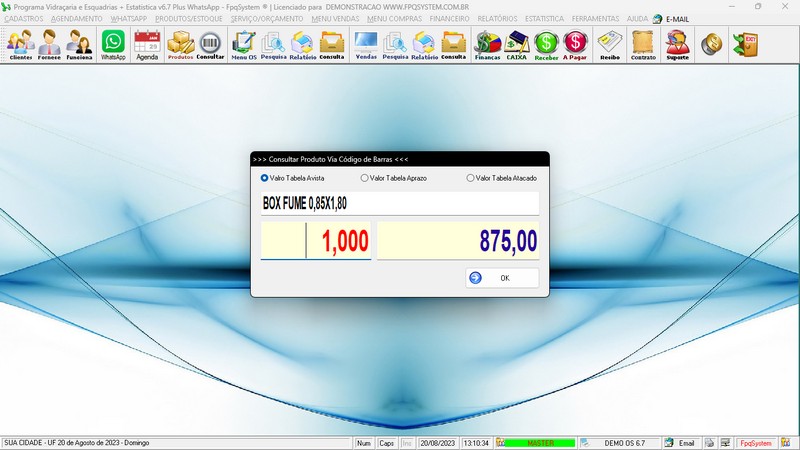
Task: Click the Caps indicator in status bar
Action: pos(386,443)
